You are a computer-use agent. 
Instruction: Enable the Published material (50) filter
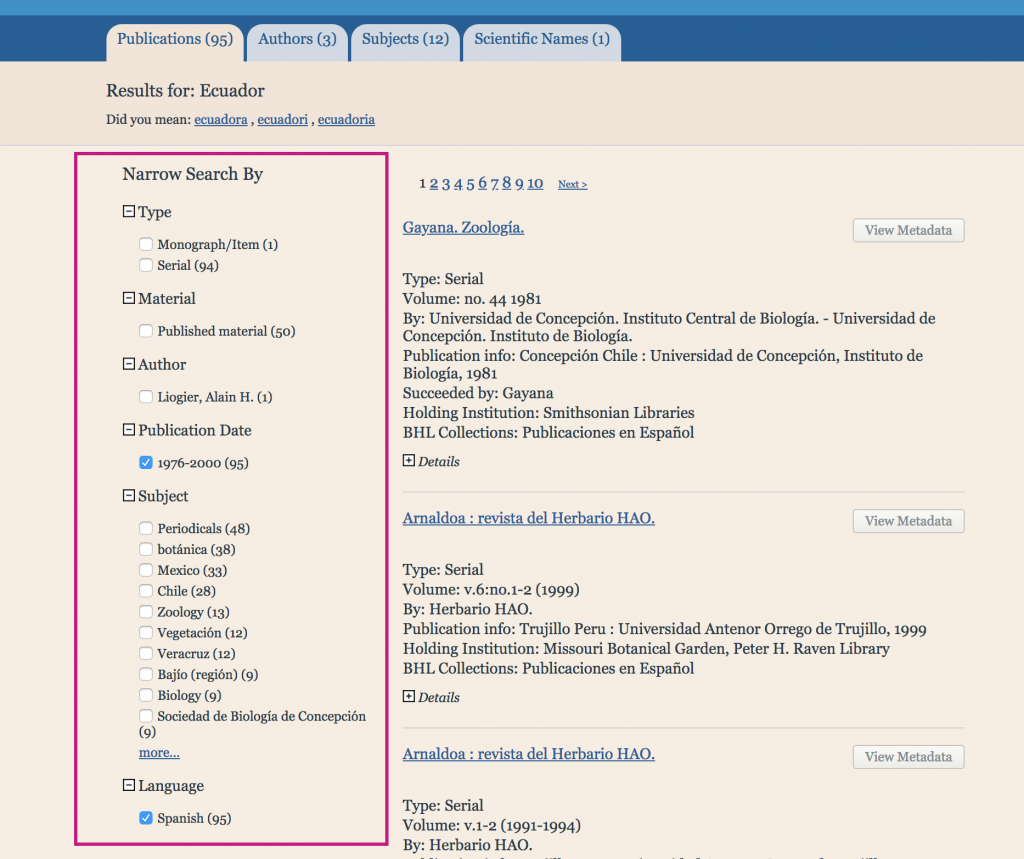click(x=145, y=331)
